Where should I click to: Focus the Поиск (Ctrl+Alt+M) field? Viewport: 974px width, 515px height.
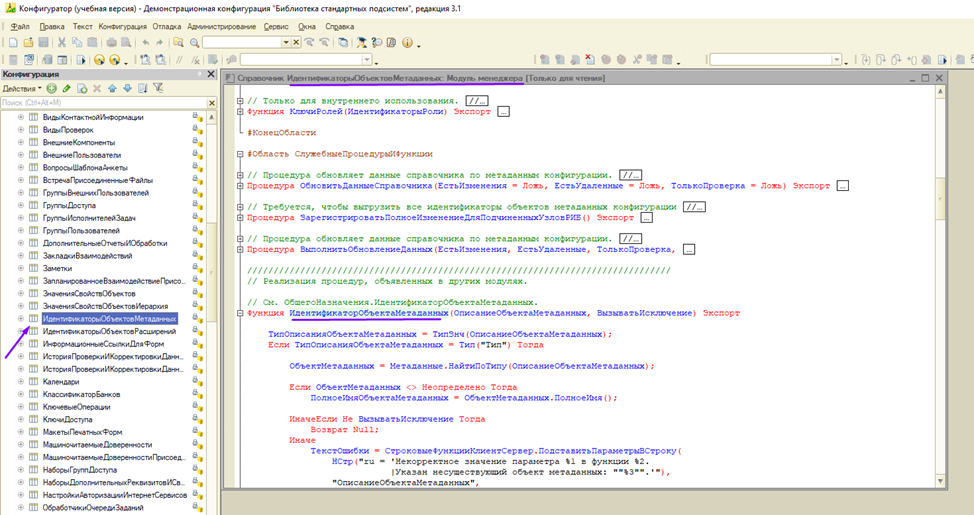pos(103,103)
